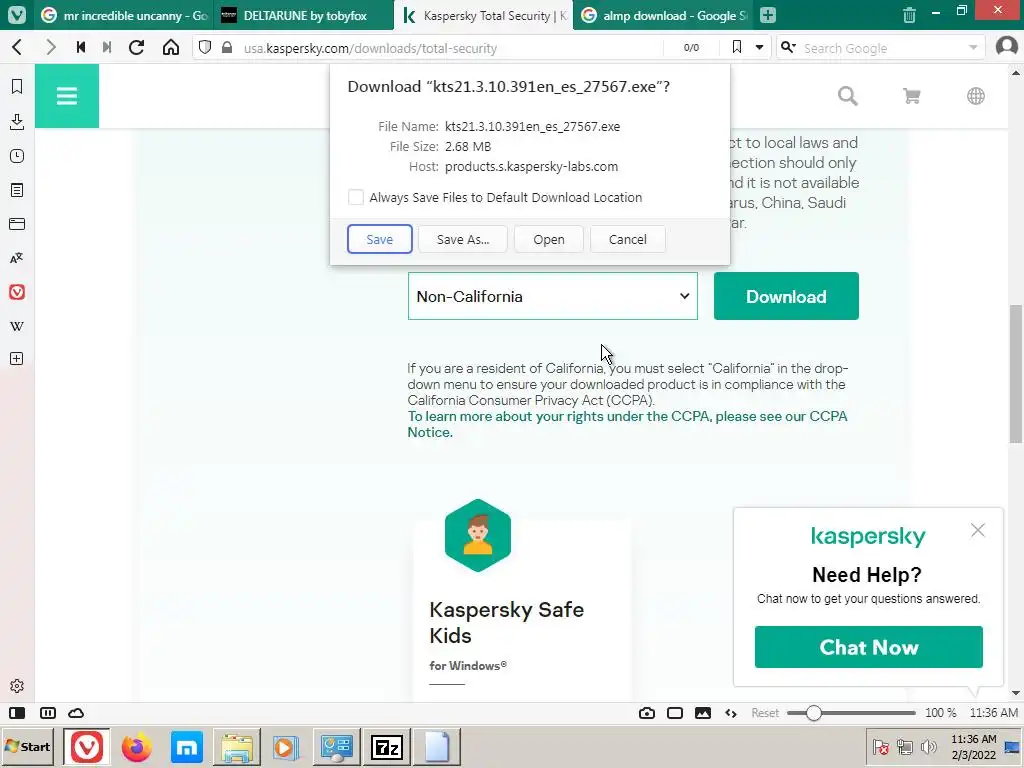Open Firefox from the taskbar
Screen dimensions: 1024x768
coord(136,746)
